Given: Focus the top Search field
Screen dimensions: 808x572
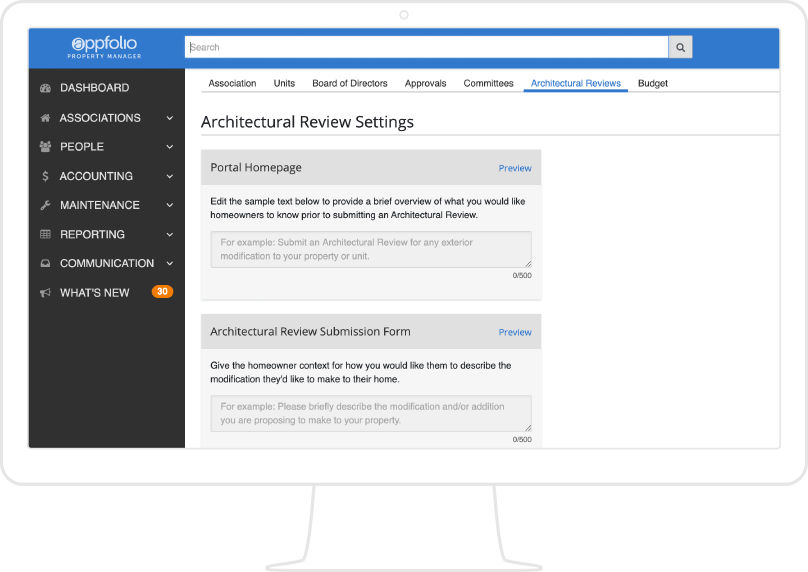Looking at the screenshot, I should click(x=427, y=47).
